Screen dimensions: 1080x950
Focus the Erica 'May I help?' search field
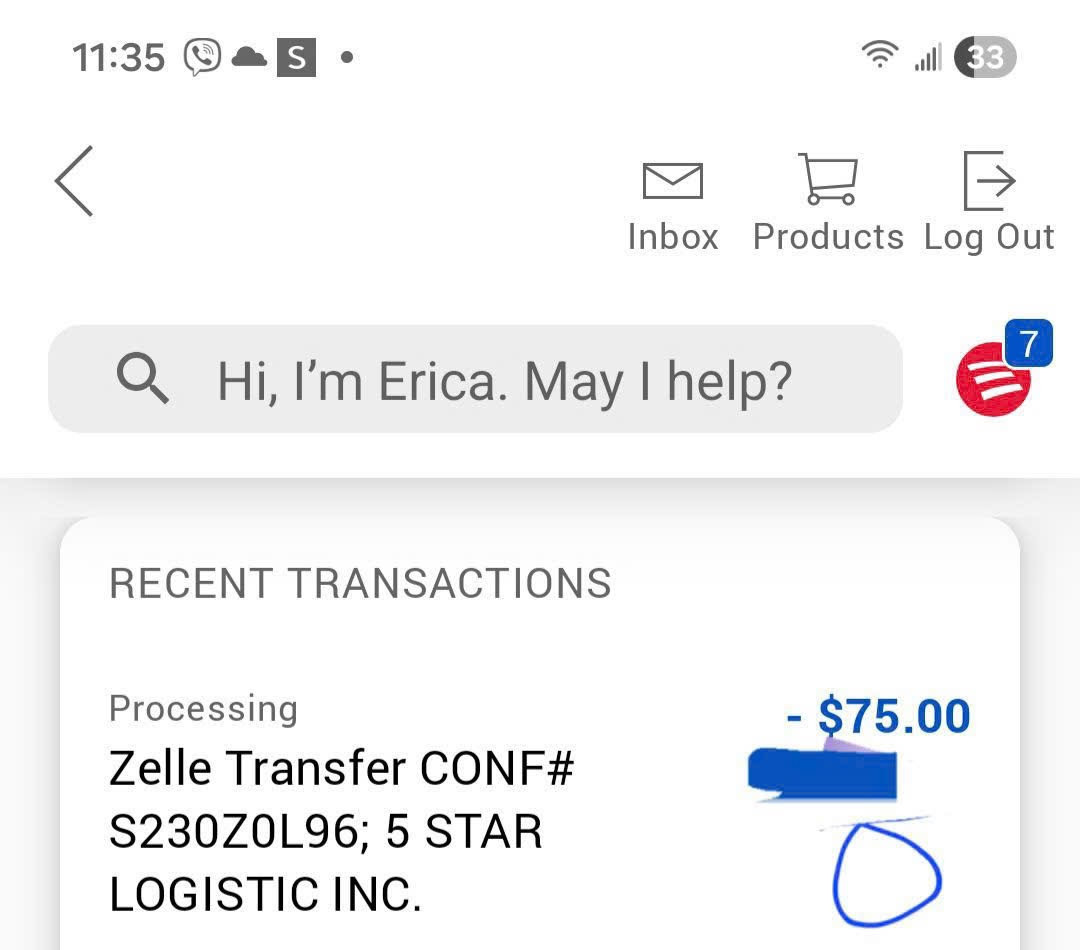[505, 380]
